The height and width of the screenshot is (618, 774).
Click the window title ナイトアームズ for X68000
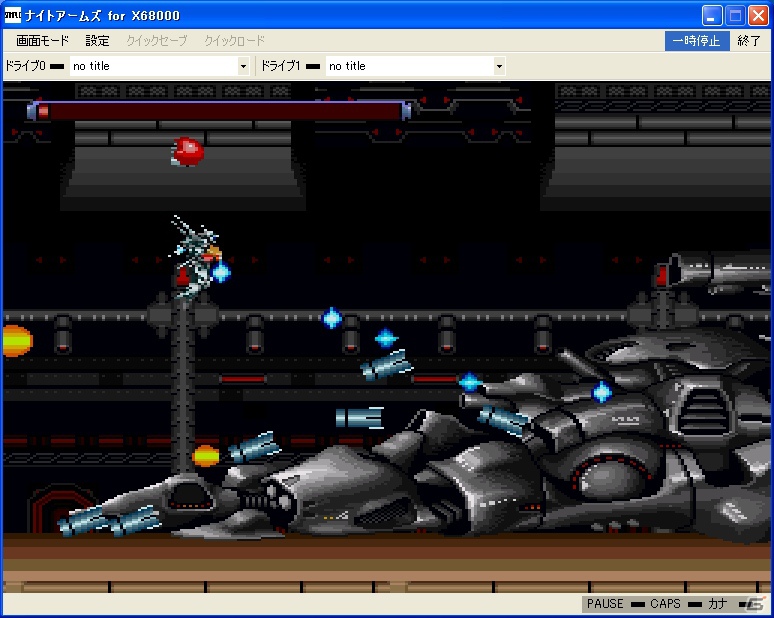pyautogui.click(x=102, y=16)
